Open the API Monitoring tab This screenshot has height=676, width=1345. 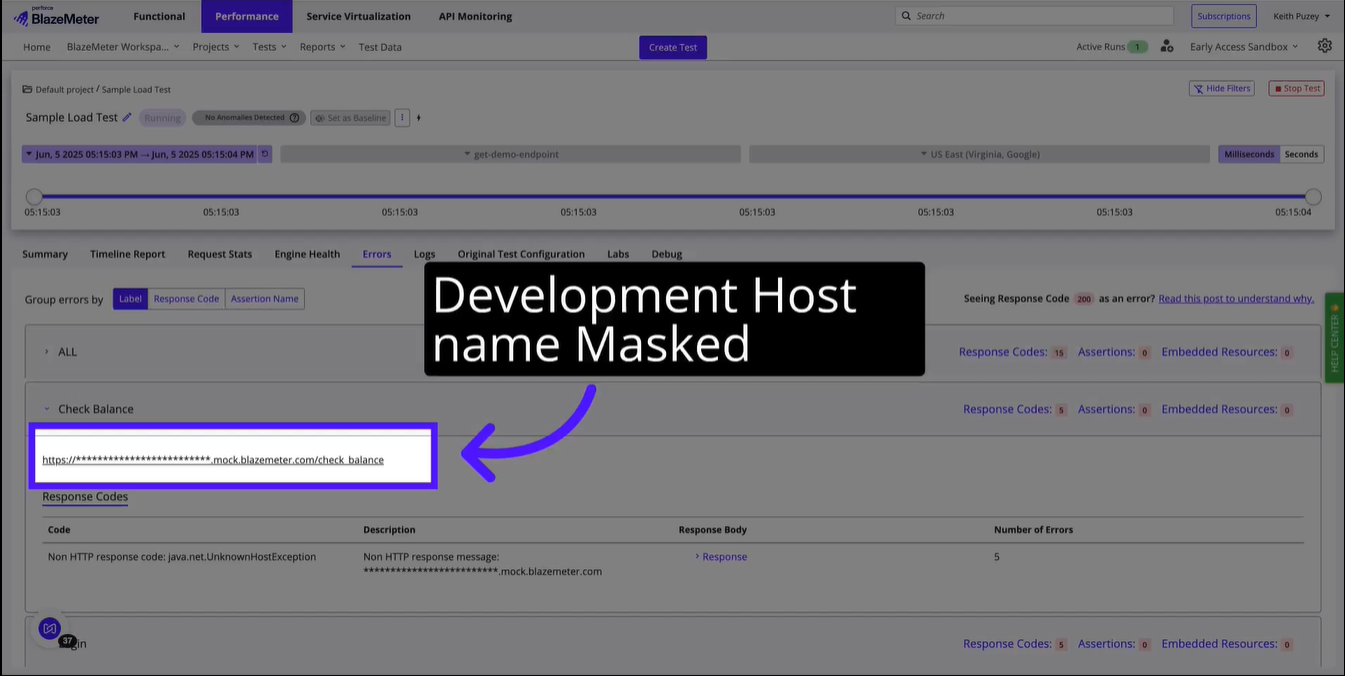point(475,16)
